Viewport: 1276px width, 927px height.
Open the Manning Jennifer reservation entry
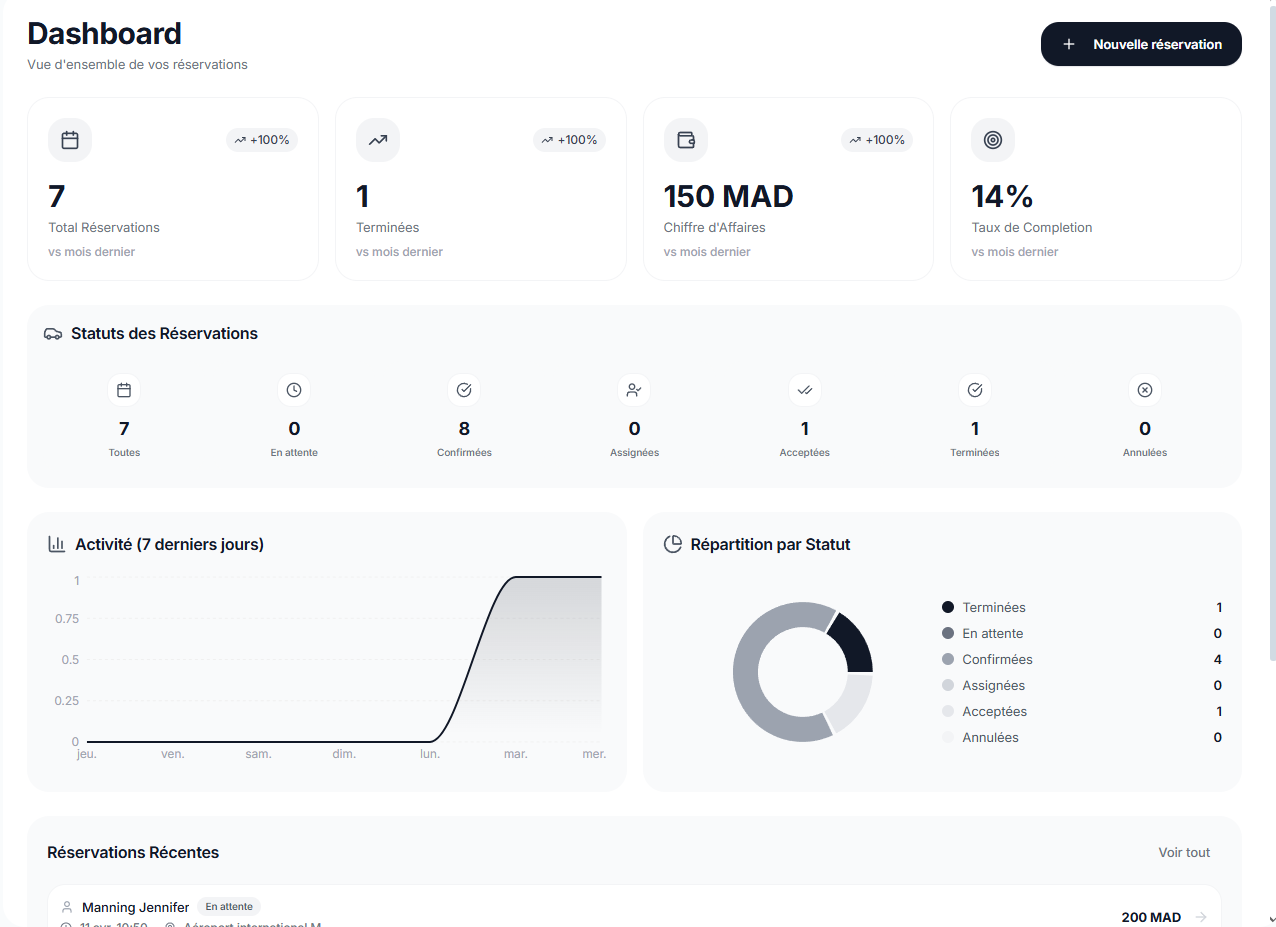click(x=634, y=906)
